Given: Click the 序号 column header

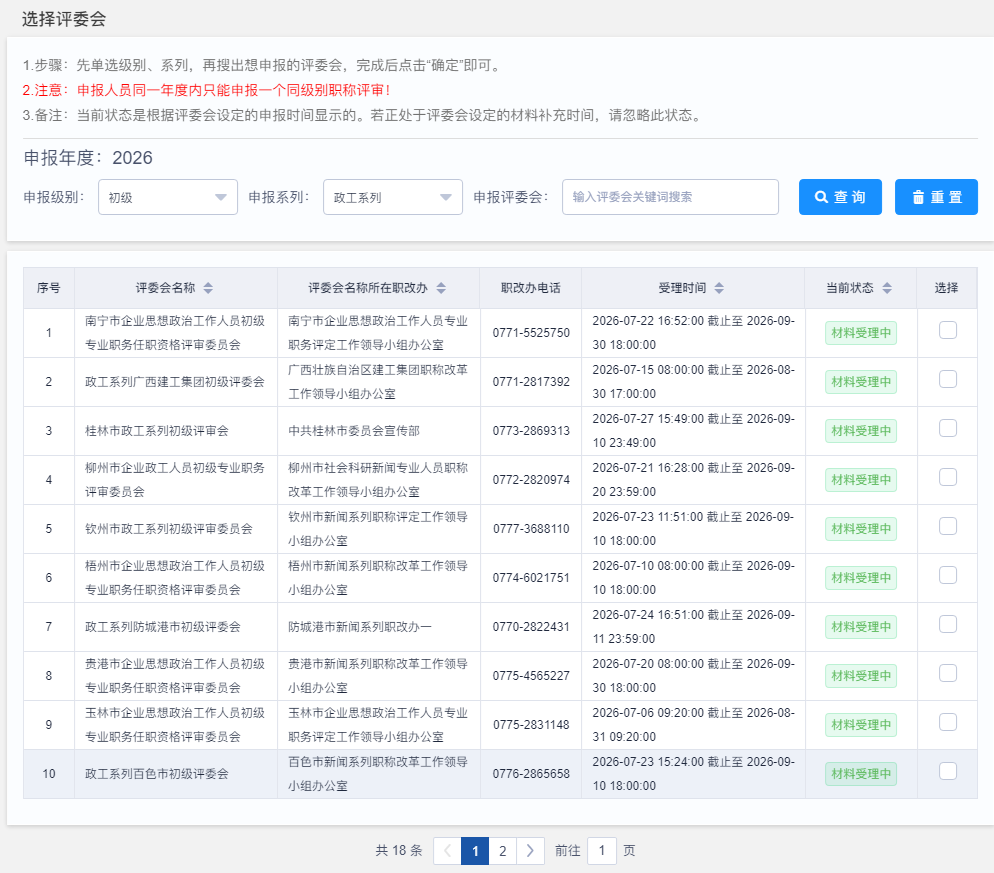Looking at the screenshot, I should (x=49, y=288).
